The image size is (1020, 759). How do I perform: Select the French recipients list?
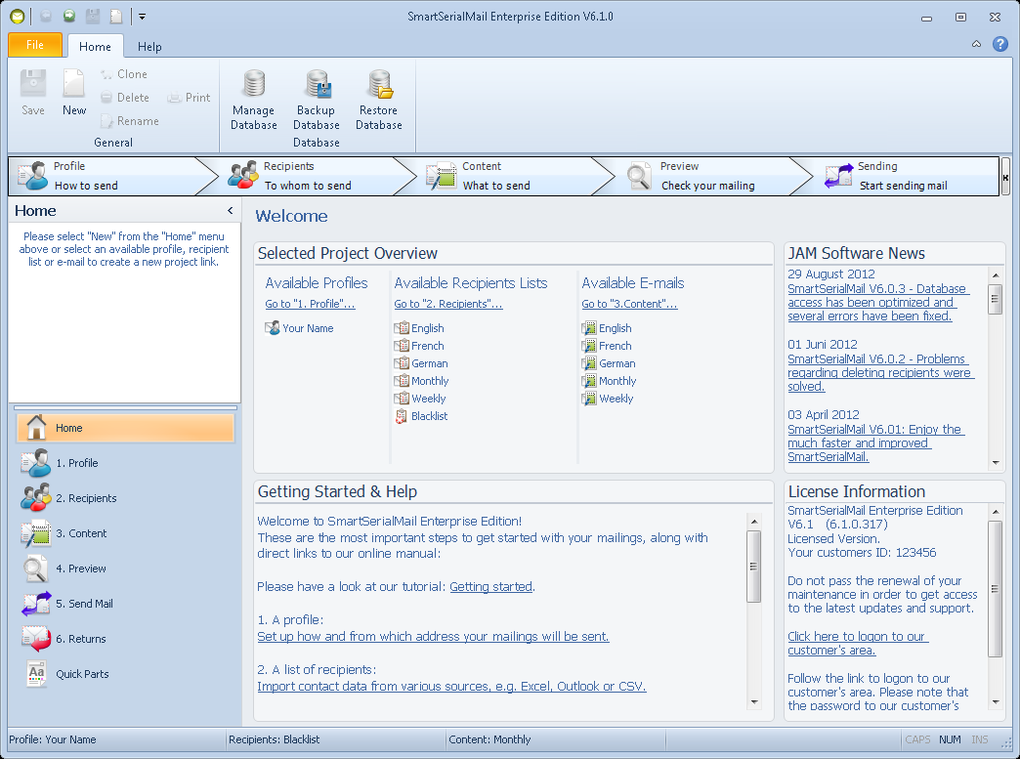click(x=420, y=346)
